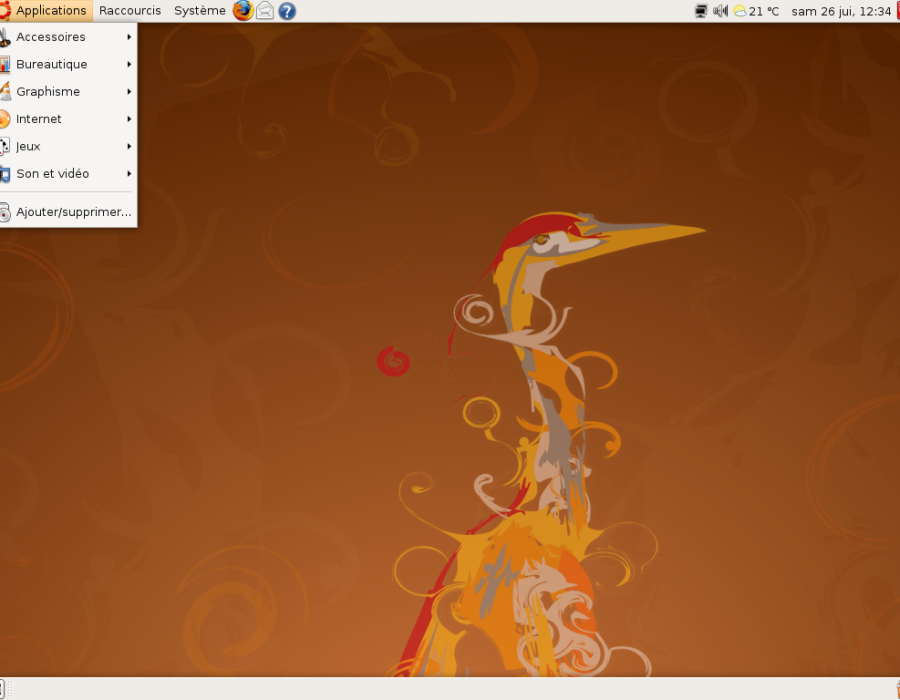Click the Ubuntu logo beside Applications
The width and height of the screenshot is (900, 700).
(6, 10)
